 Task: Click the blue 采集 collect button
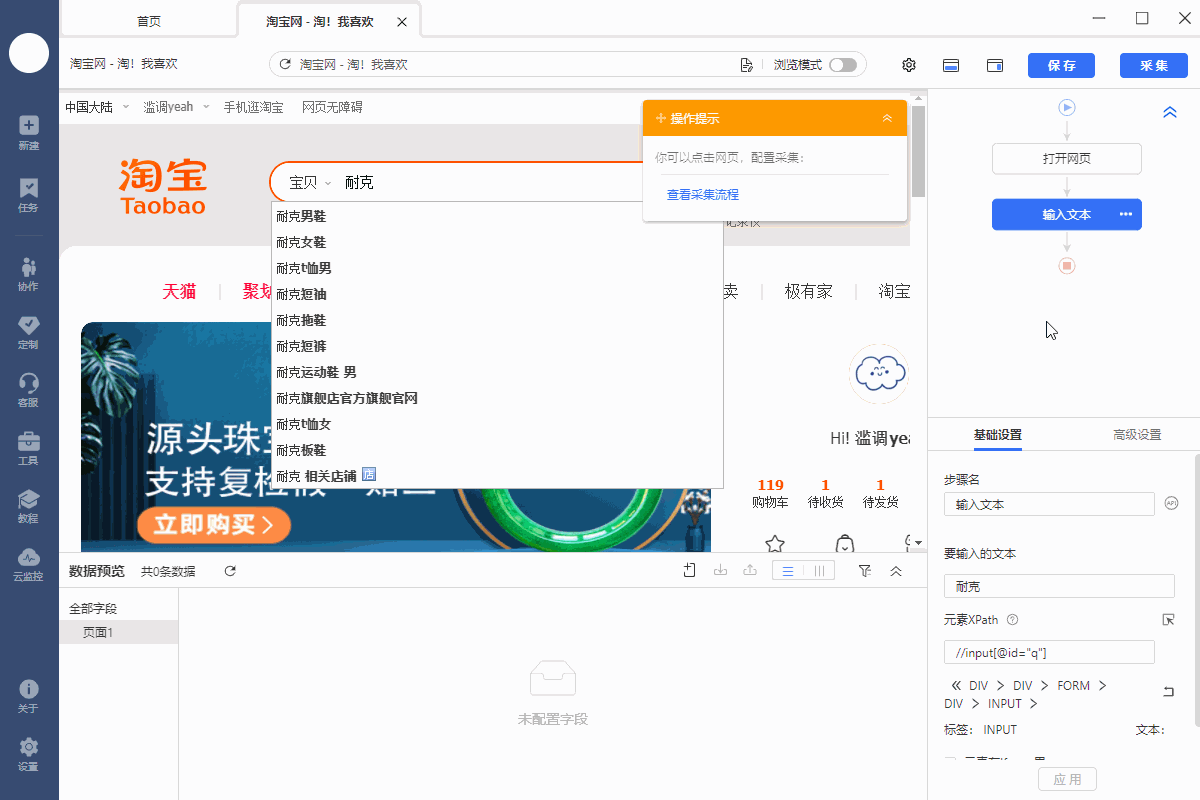(1154, 65)
